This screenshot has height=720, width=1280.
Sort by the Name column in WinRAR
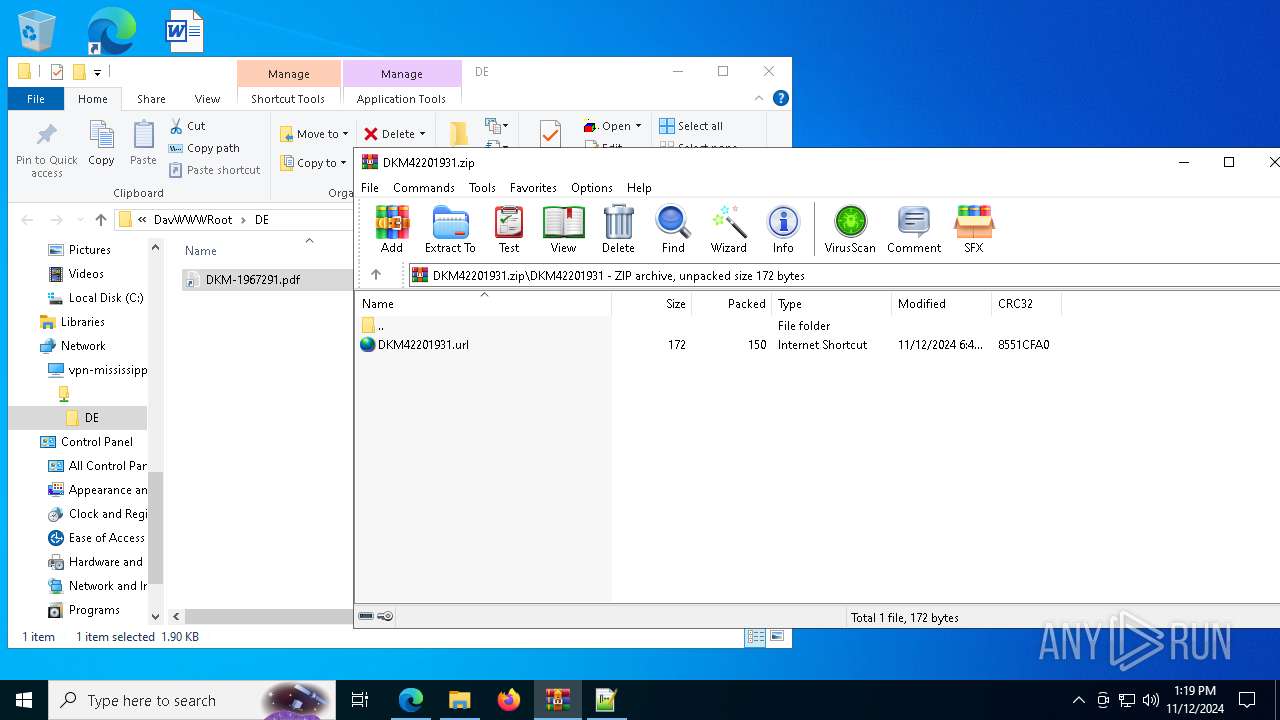pyautogui.click(x=484, y=304)
